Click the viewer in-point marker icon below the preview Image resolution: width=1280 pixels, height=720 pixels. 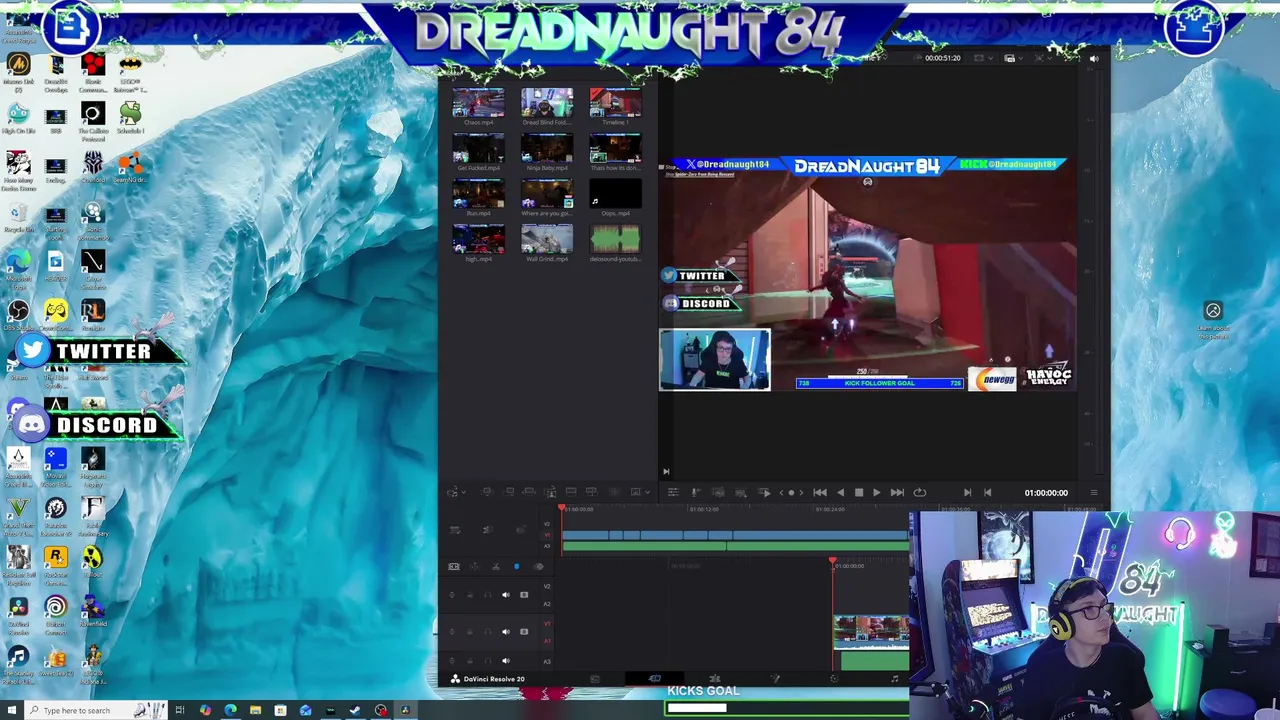coord(666,471)
